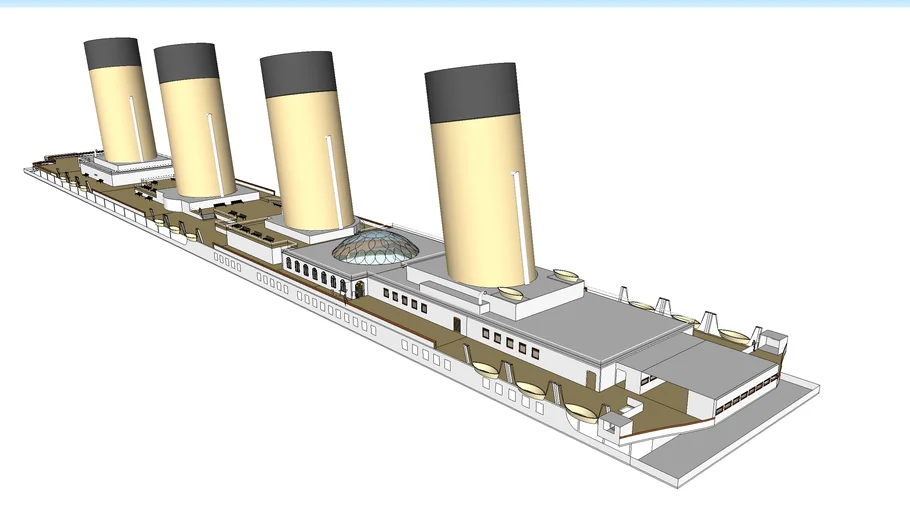910x512 pixels.
Task: Select the dark cap of the third funnel
Action: point(300,73)
